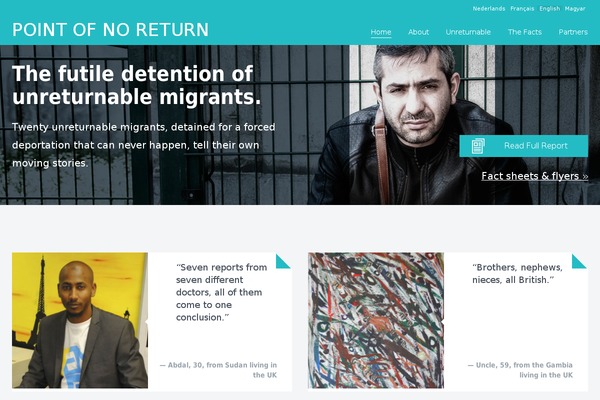This screenshot has width=600, height=400.
Task: Click the teal corner fold on Uncle's card
Action: coord(580,261)
